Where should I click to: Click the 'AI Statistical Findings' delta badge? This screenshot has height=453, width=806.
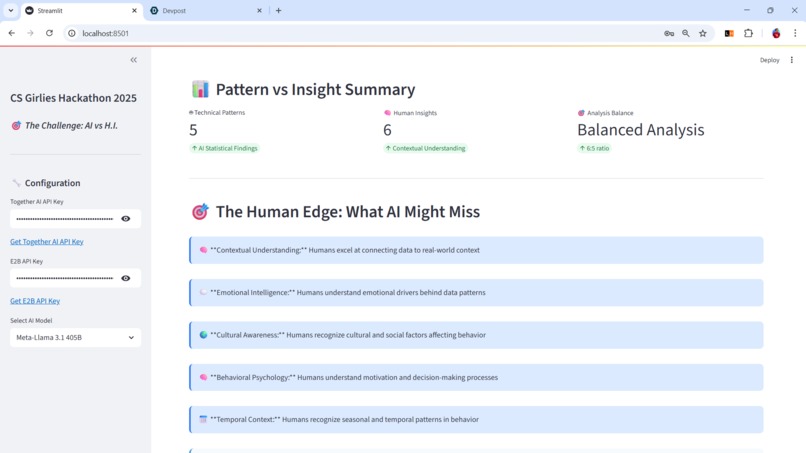coord(225,148)
